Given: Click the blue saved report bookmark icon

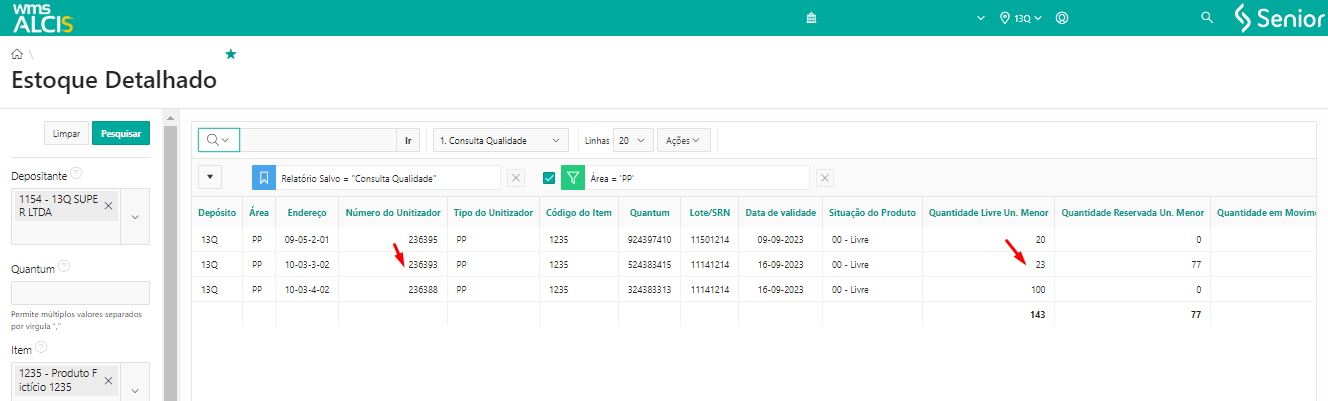Looking at the screenshot, I should [x=264, y=178].
